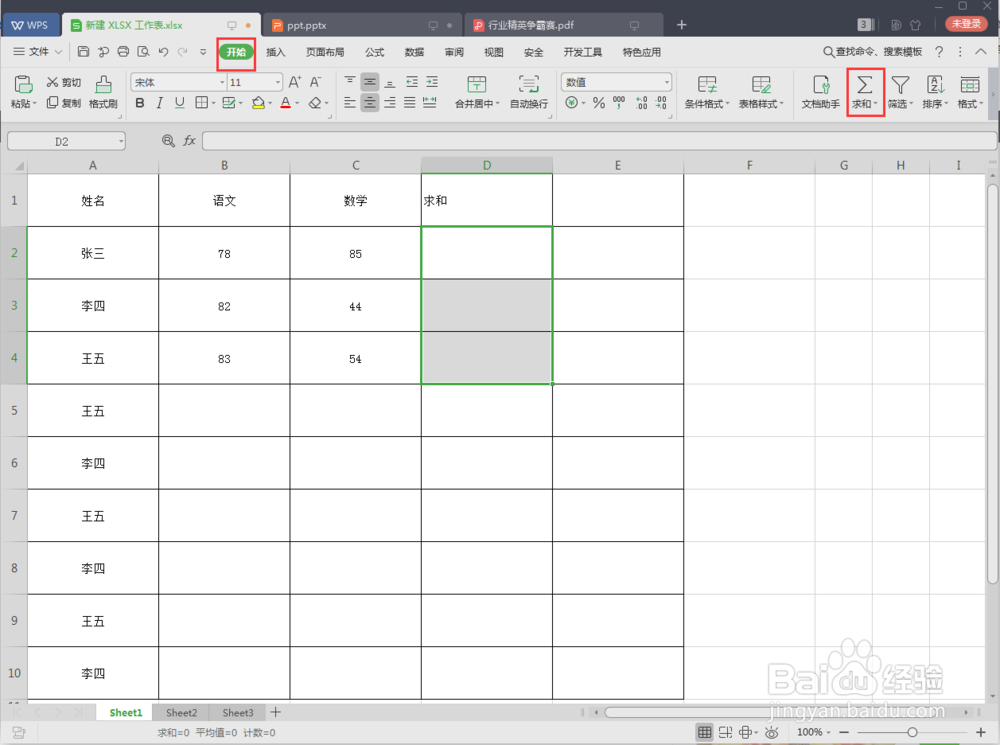The image size is (1000, 745).
Task: Click zoom in plus button
Action: click(981, 732)
